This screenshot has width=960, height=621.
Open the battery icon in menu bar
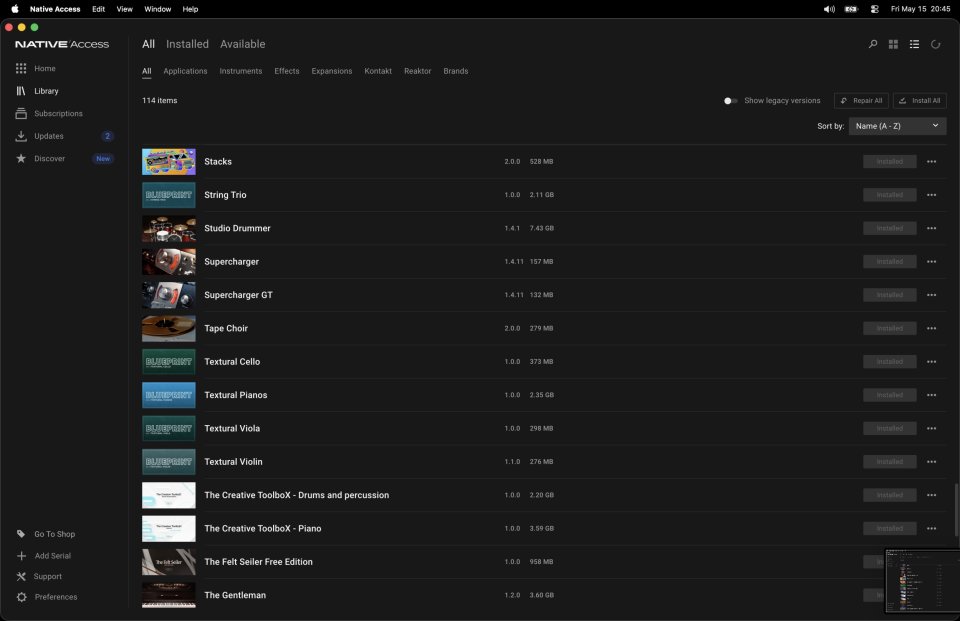tap(851, 9)
